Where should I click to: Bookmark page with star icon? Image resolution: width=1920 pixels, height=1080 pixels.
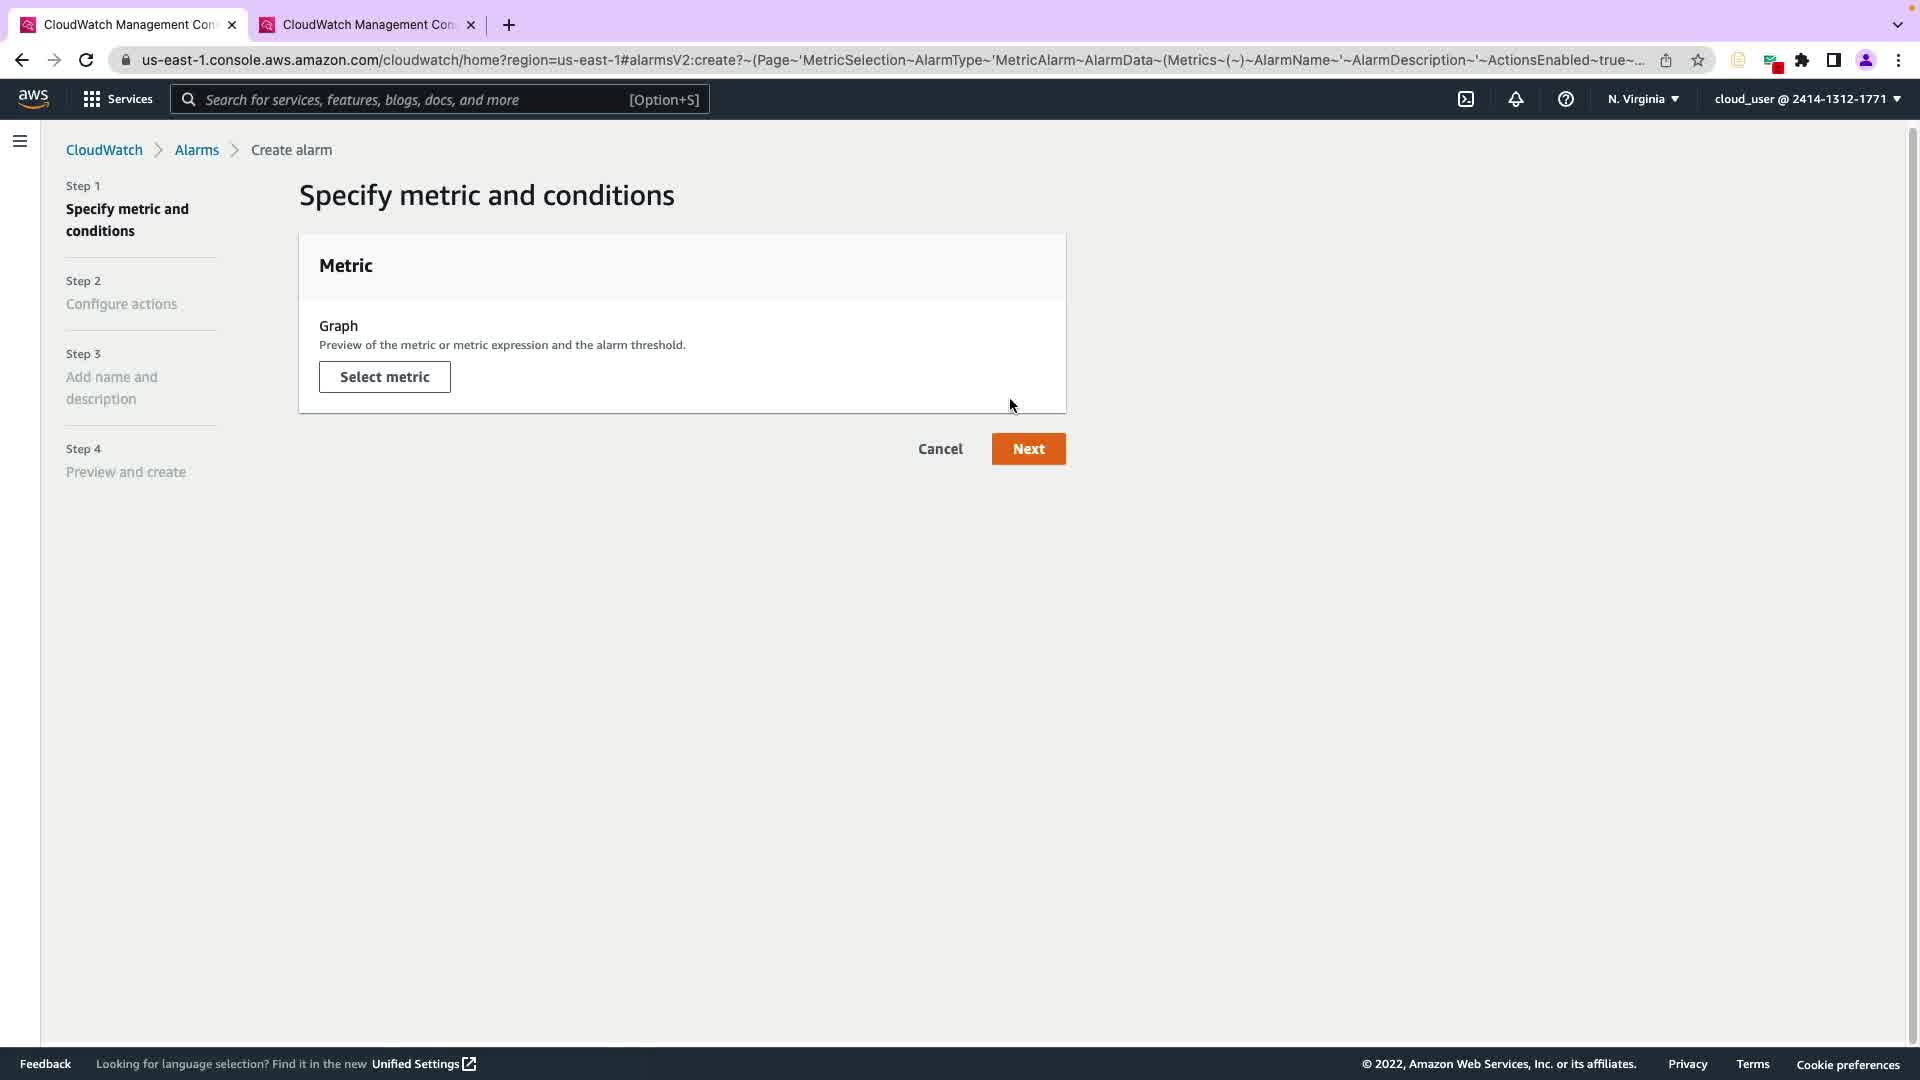[x=1697, y=60]
